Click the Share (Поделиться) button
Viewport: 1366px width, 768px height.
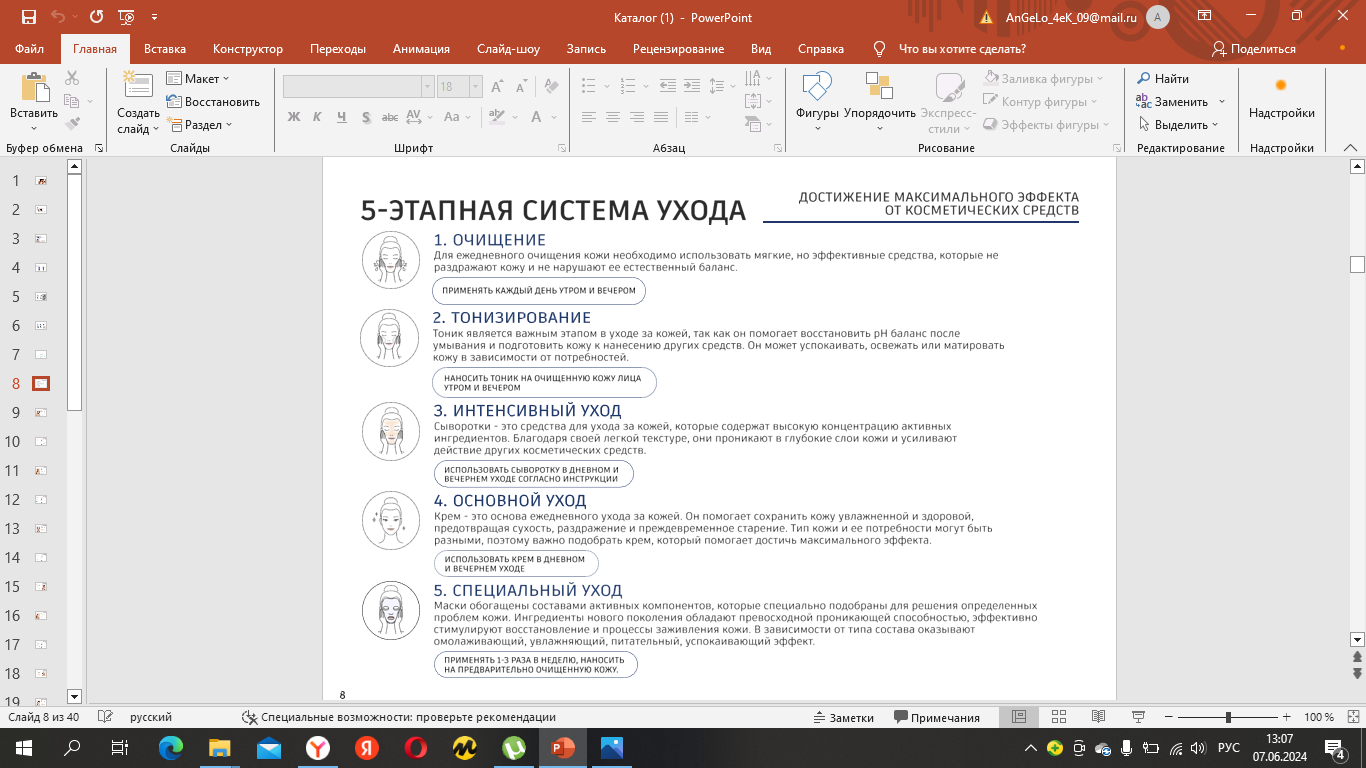tap(1254, 49)
